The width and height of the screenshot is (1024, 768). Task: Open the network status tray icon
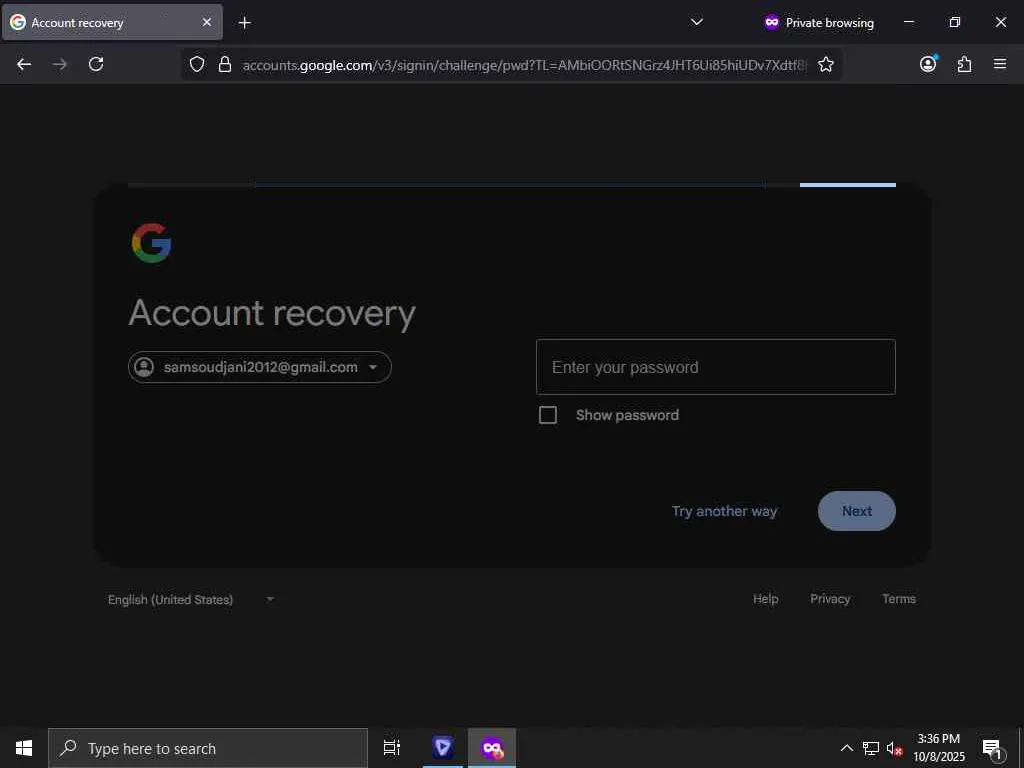[x=871, y=748]
